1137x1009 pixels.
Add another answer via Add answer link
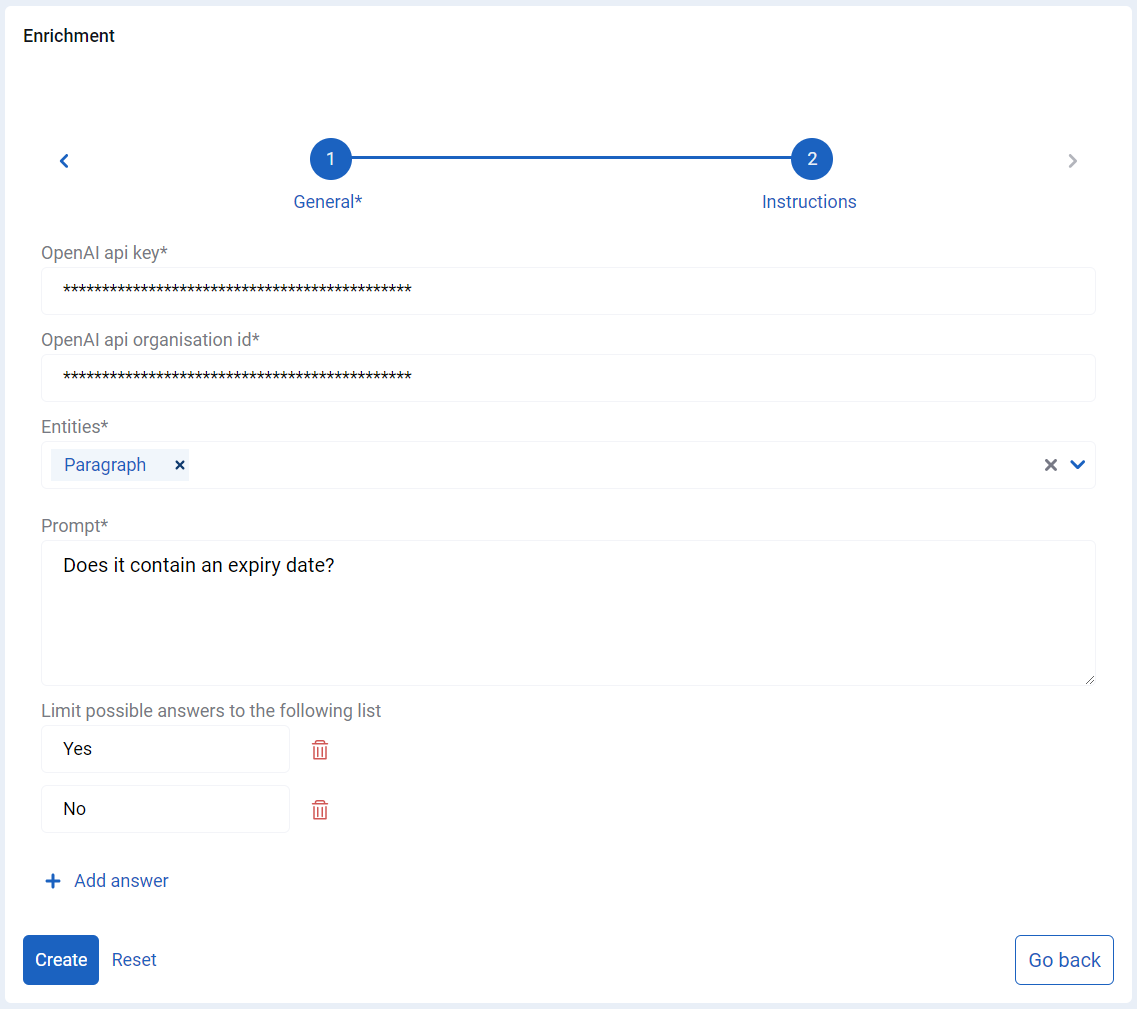point(121,881)
